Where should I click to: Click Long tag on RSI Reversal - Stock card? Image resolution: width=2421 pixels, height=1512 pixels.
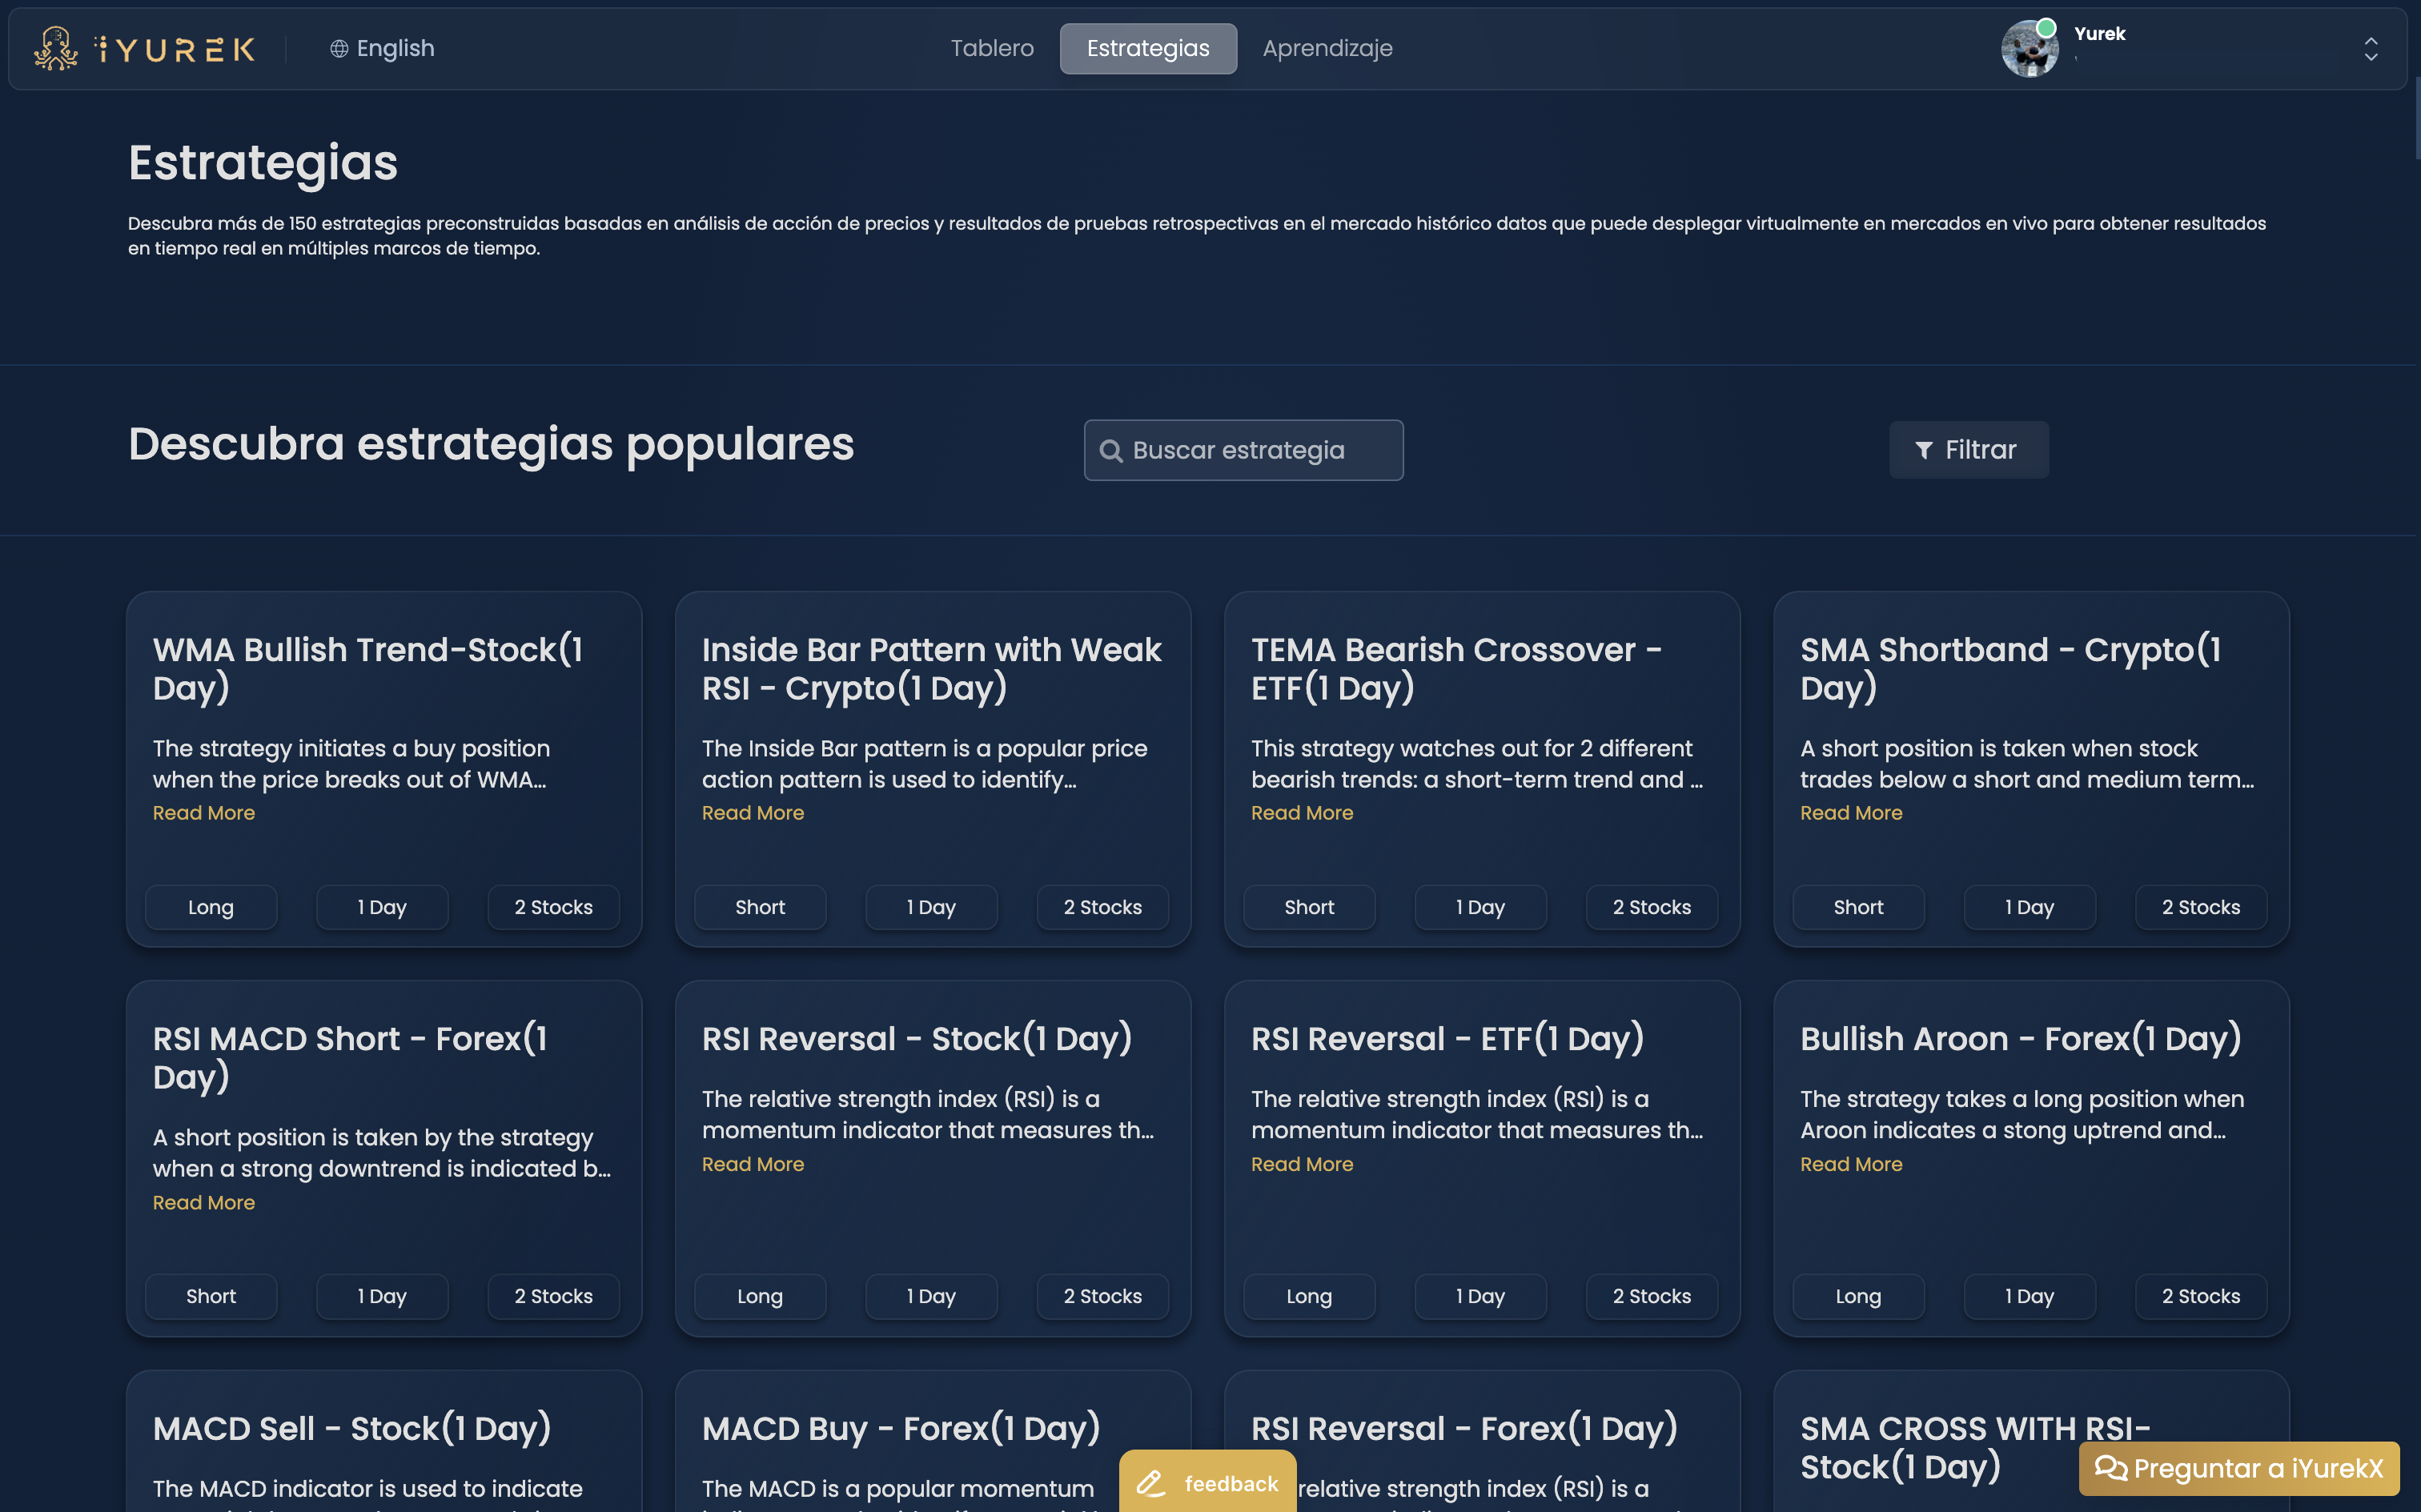tap(760, 1296)
